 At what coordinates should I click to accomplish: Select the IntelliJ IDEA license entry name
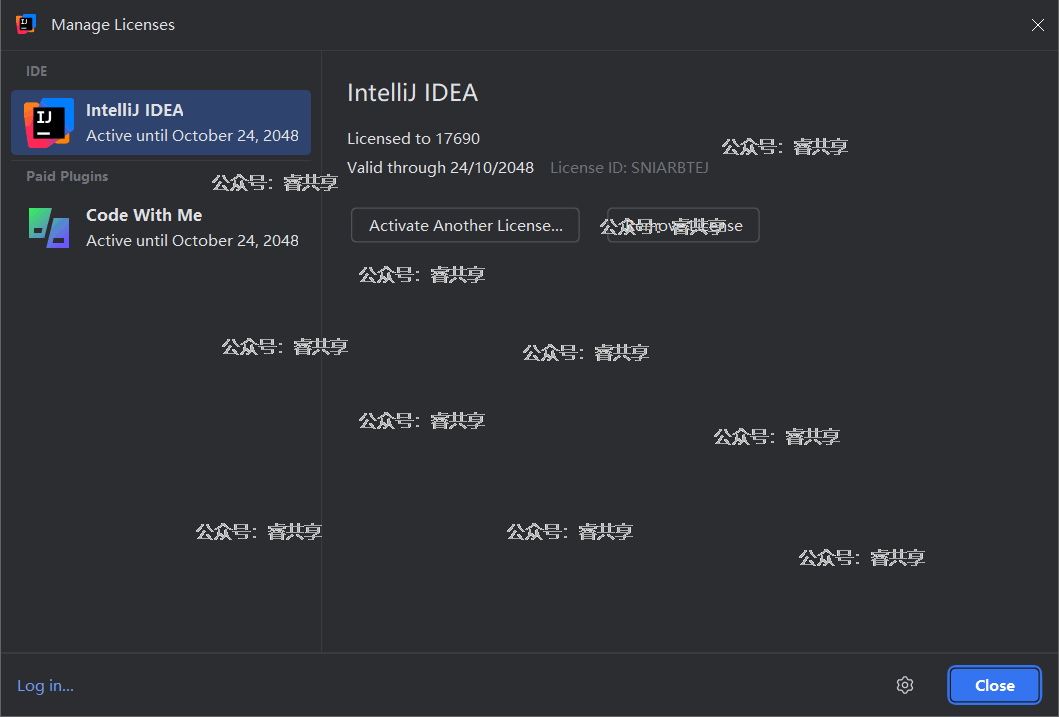(135, 110)
